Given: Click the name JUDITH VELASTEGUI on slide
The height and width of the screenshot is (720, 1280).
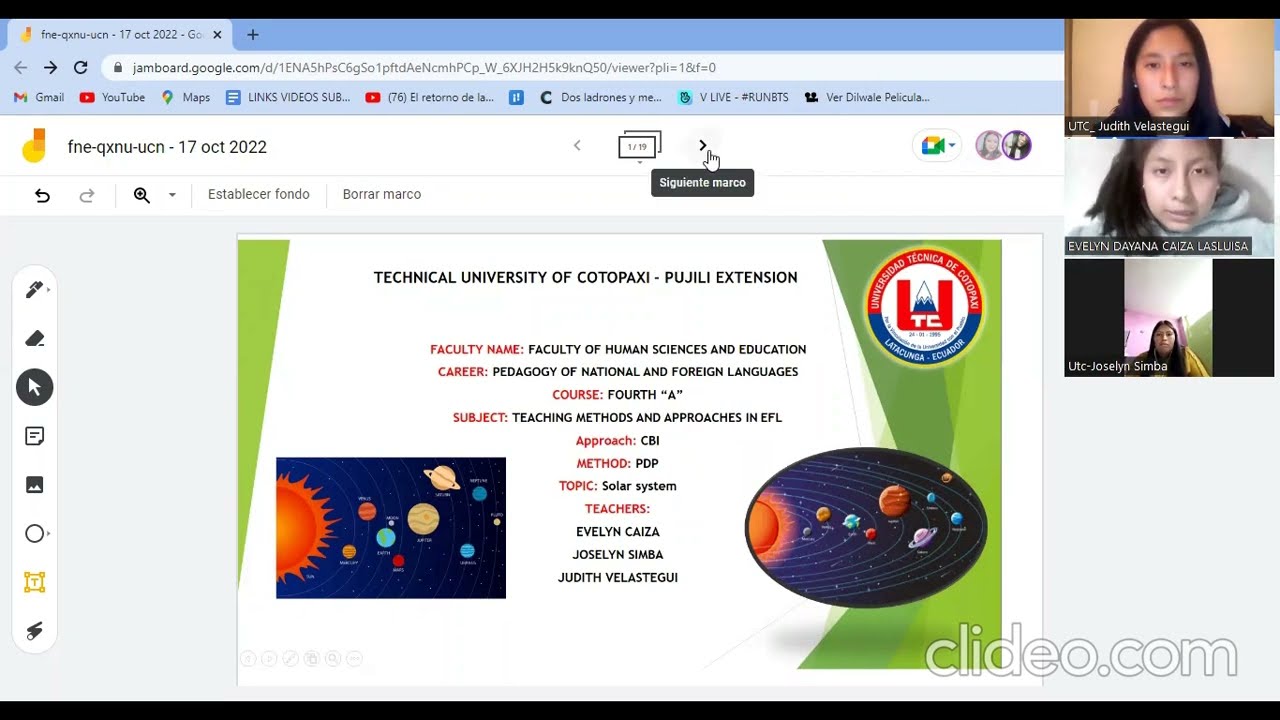Looking at the screenshot, I should [618, 577].
